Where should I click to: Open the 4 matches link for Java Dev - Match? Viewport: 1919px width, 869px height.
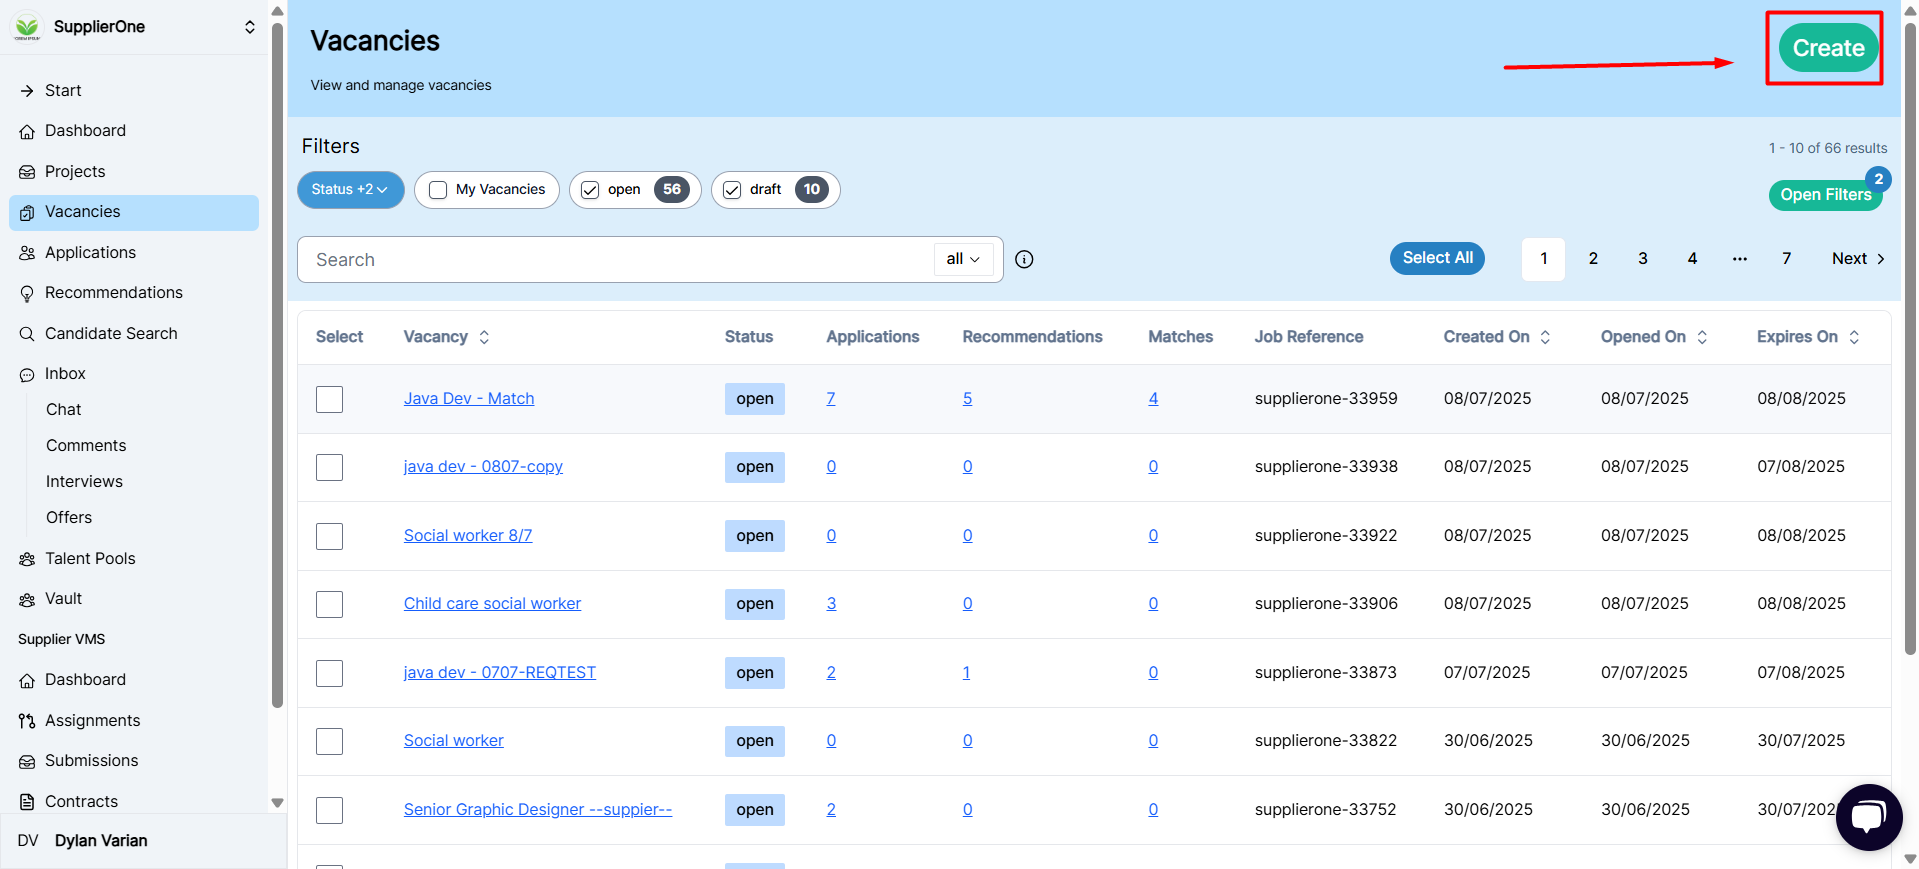point(1153,399)
